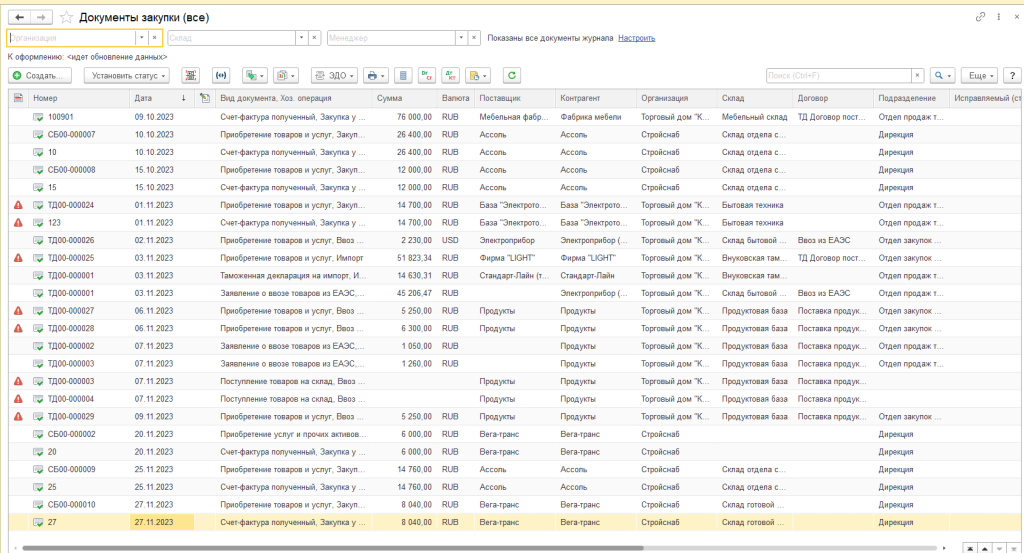Click the copy link icon
This screenshot has height=553, width=1024.
click(x=979, y=18)
